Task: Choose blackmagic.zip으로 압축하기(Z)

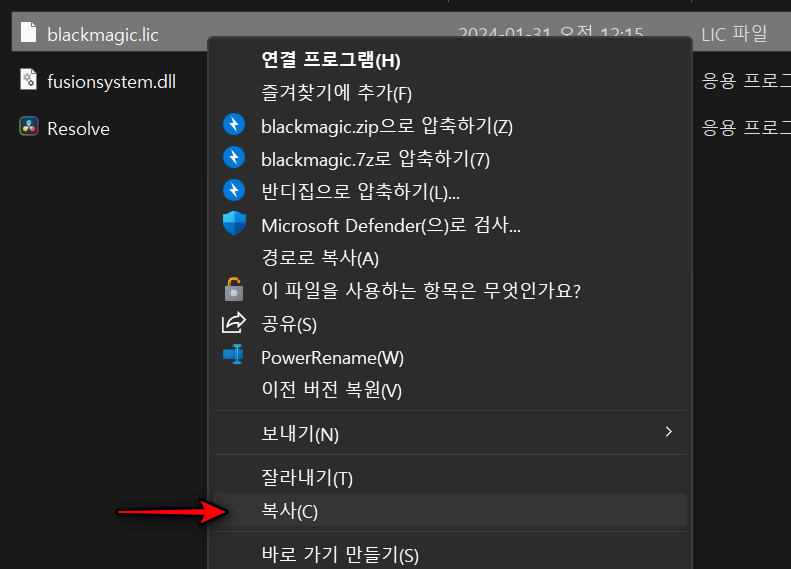Action: click(x=450, y=126)
